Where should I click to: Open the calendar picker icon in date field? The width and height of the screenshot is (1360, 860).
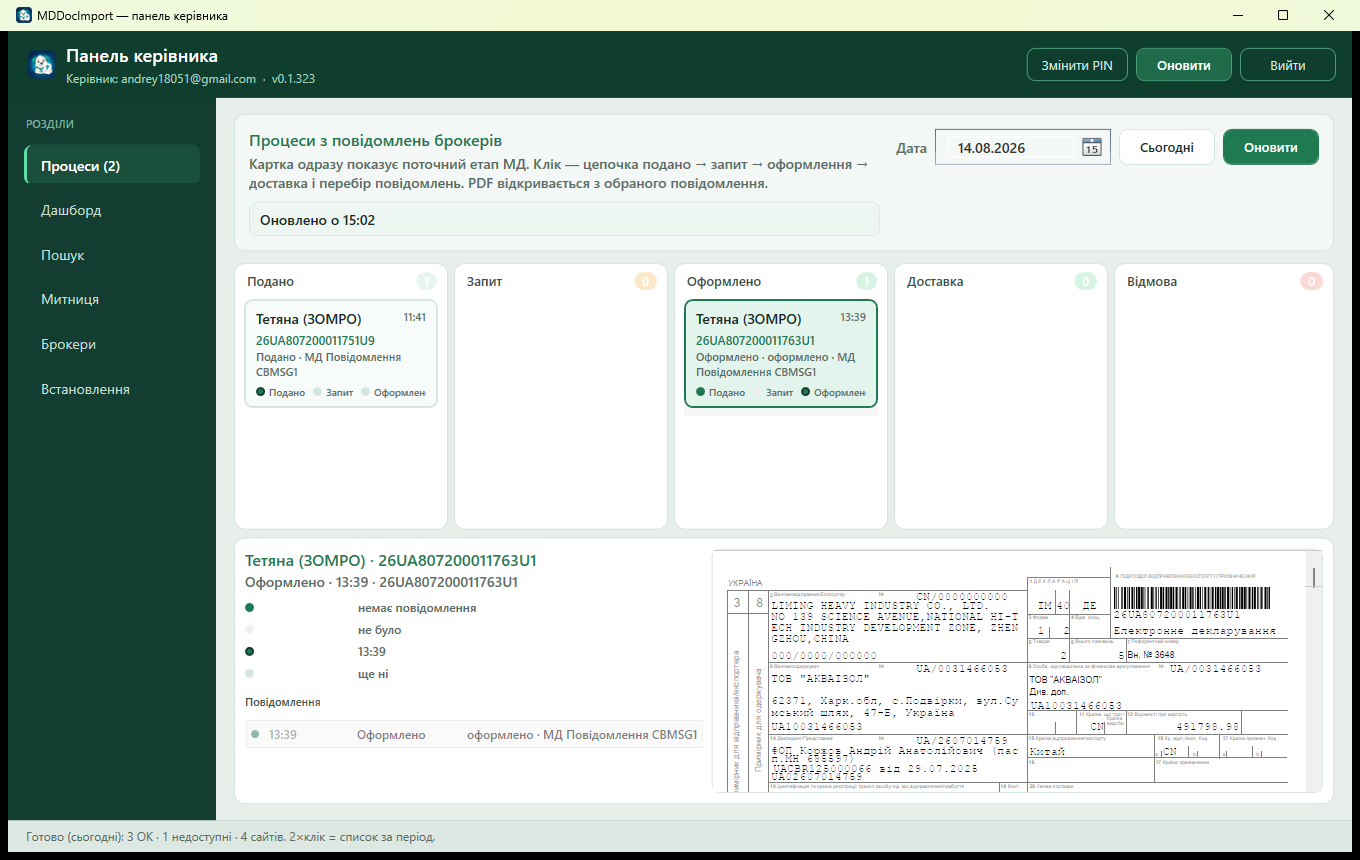tap(1092, 147)
